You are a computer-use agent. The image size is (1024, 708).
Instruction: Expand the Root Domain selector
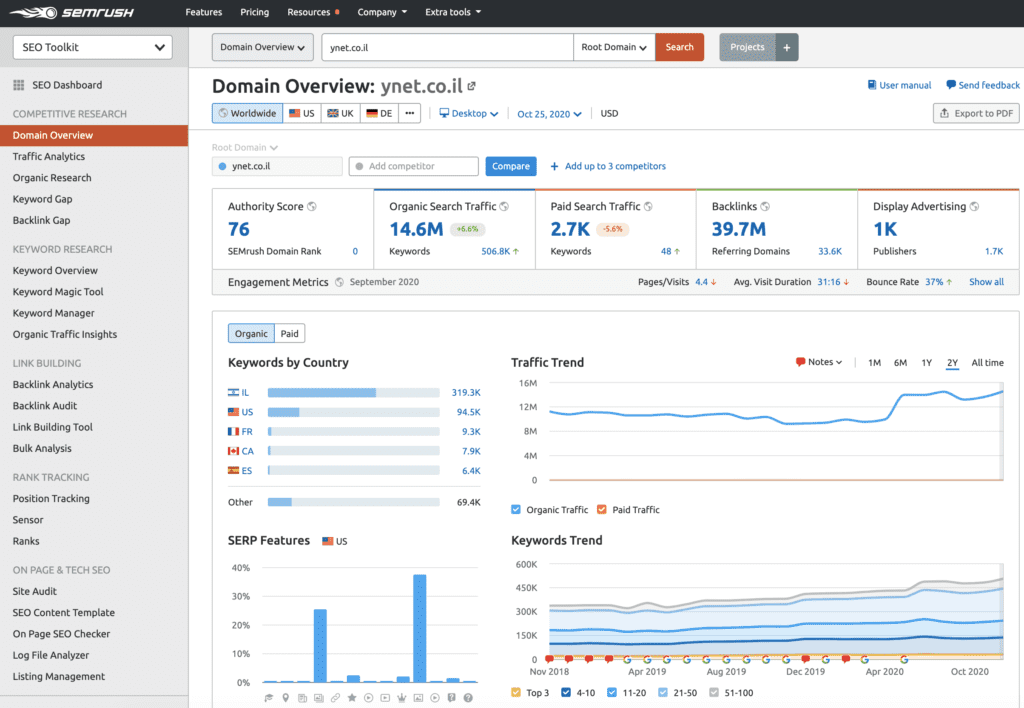point(614,47)
